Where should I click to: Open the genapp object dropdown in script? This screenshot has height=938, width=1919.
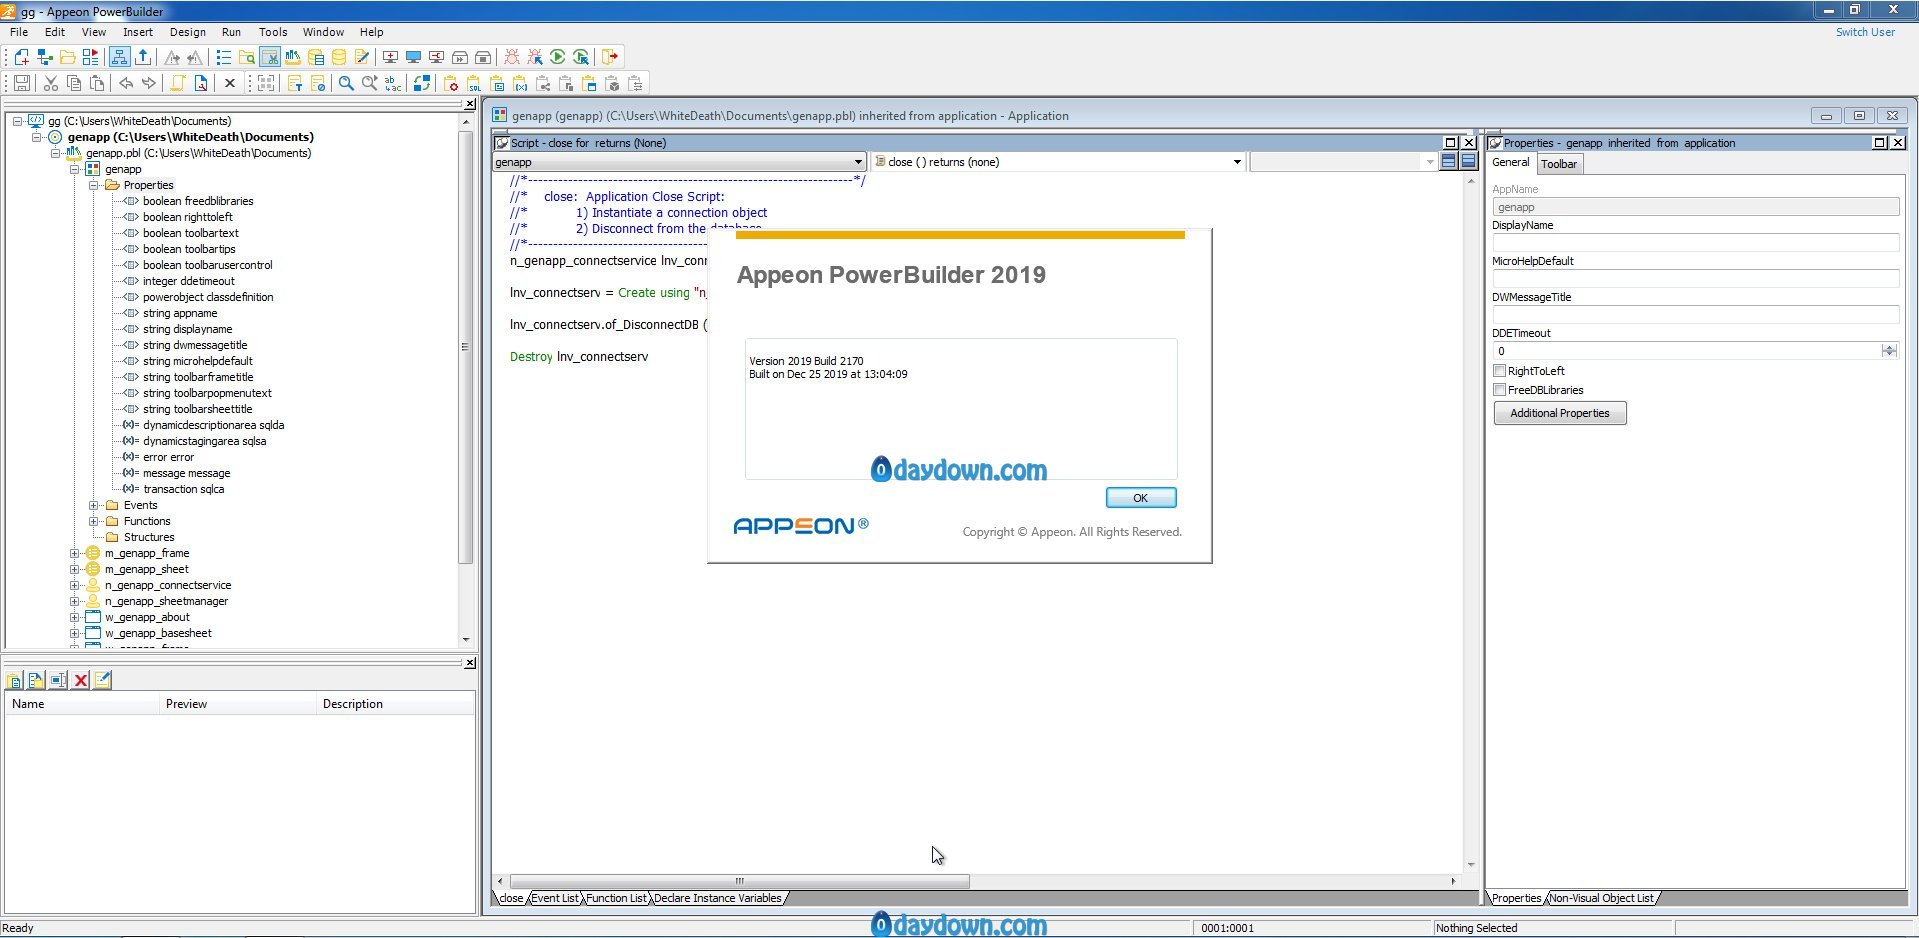pos(857,162)
